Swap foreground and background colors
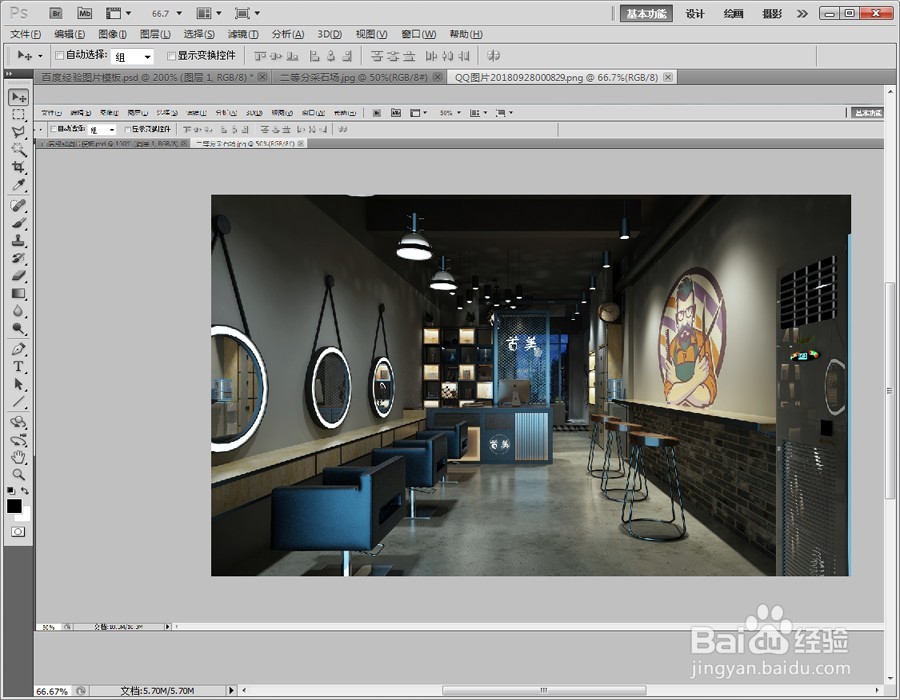 pos(25,491)
